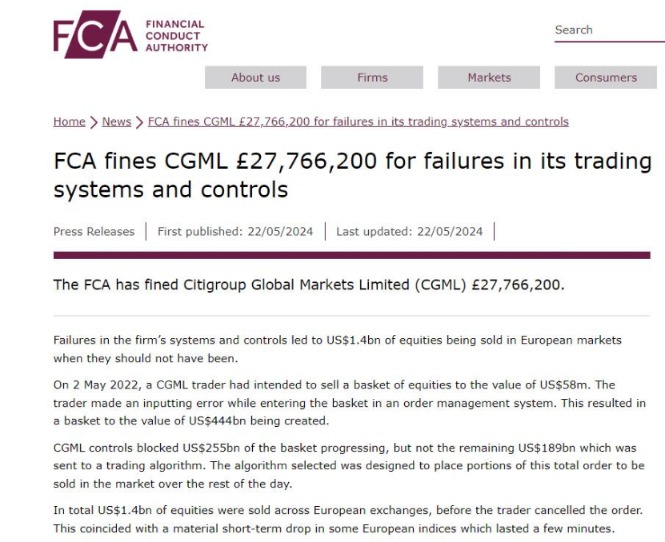Click the chevron after Home breadcrumb
The height and width of the screenshot is (542, 665).
pyautogui.click(x=93, y=122)
